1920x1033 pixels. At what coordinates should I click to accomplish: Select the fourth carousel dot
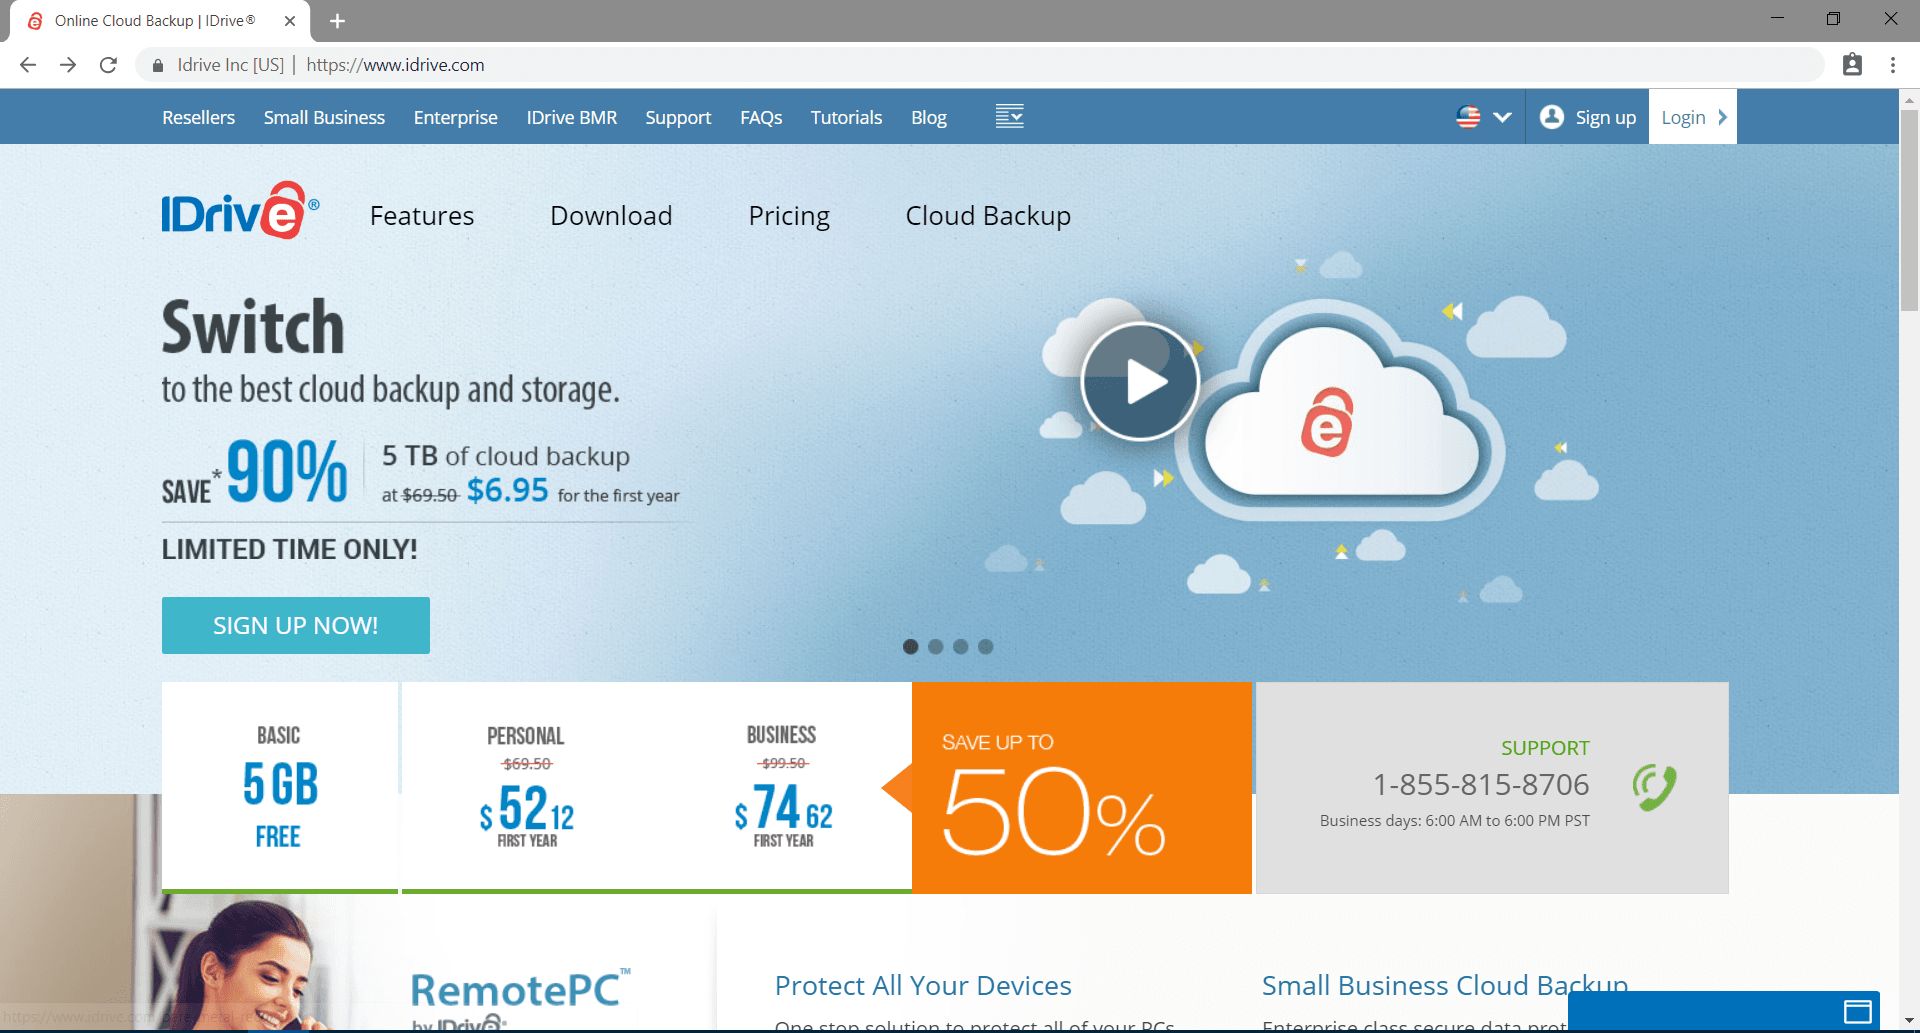(985, 647)
